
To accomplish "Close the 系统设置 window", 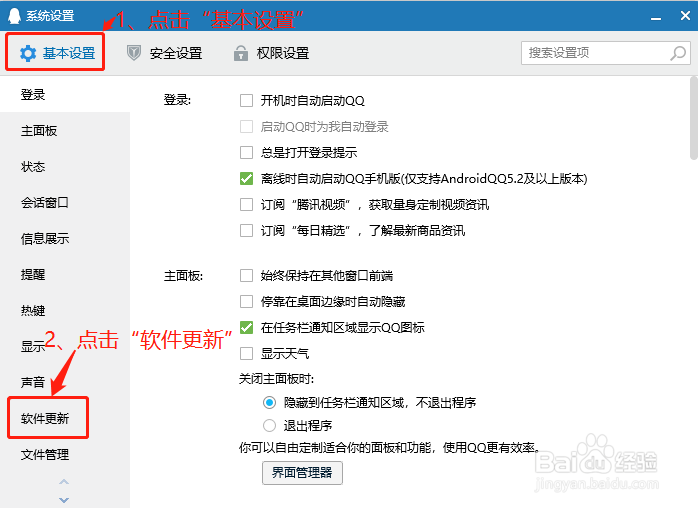I will click(685, 16).
